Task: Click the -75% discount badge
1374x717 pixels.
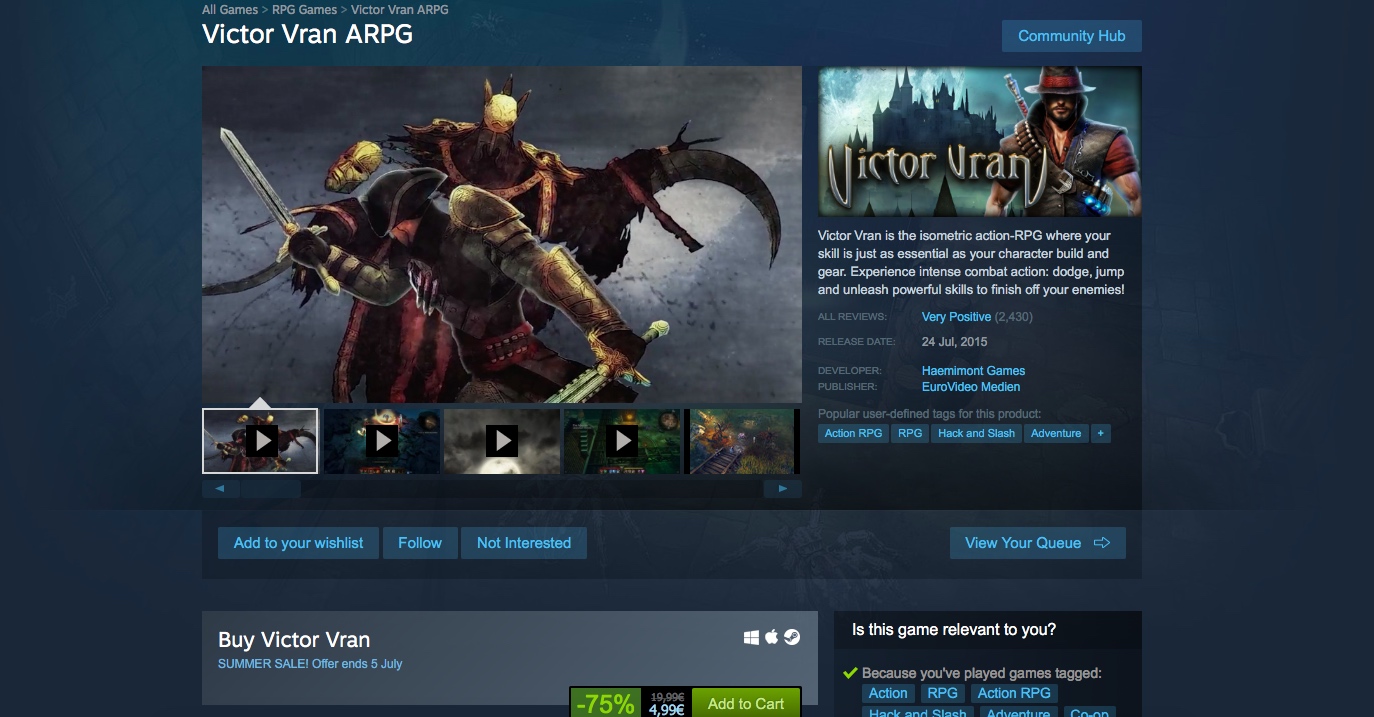Action: click(x=605, y=704)
